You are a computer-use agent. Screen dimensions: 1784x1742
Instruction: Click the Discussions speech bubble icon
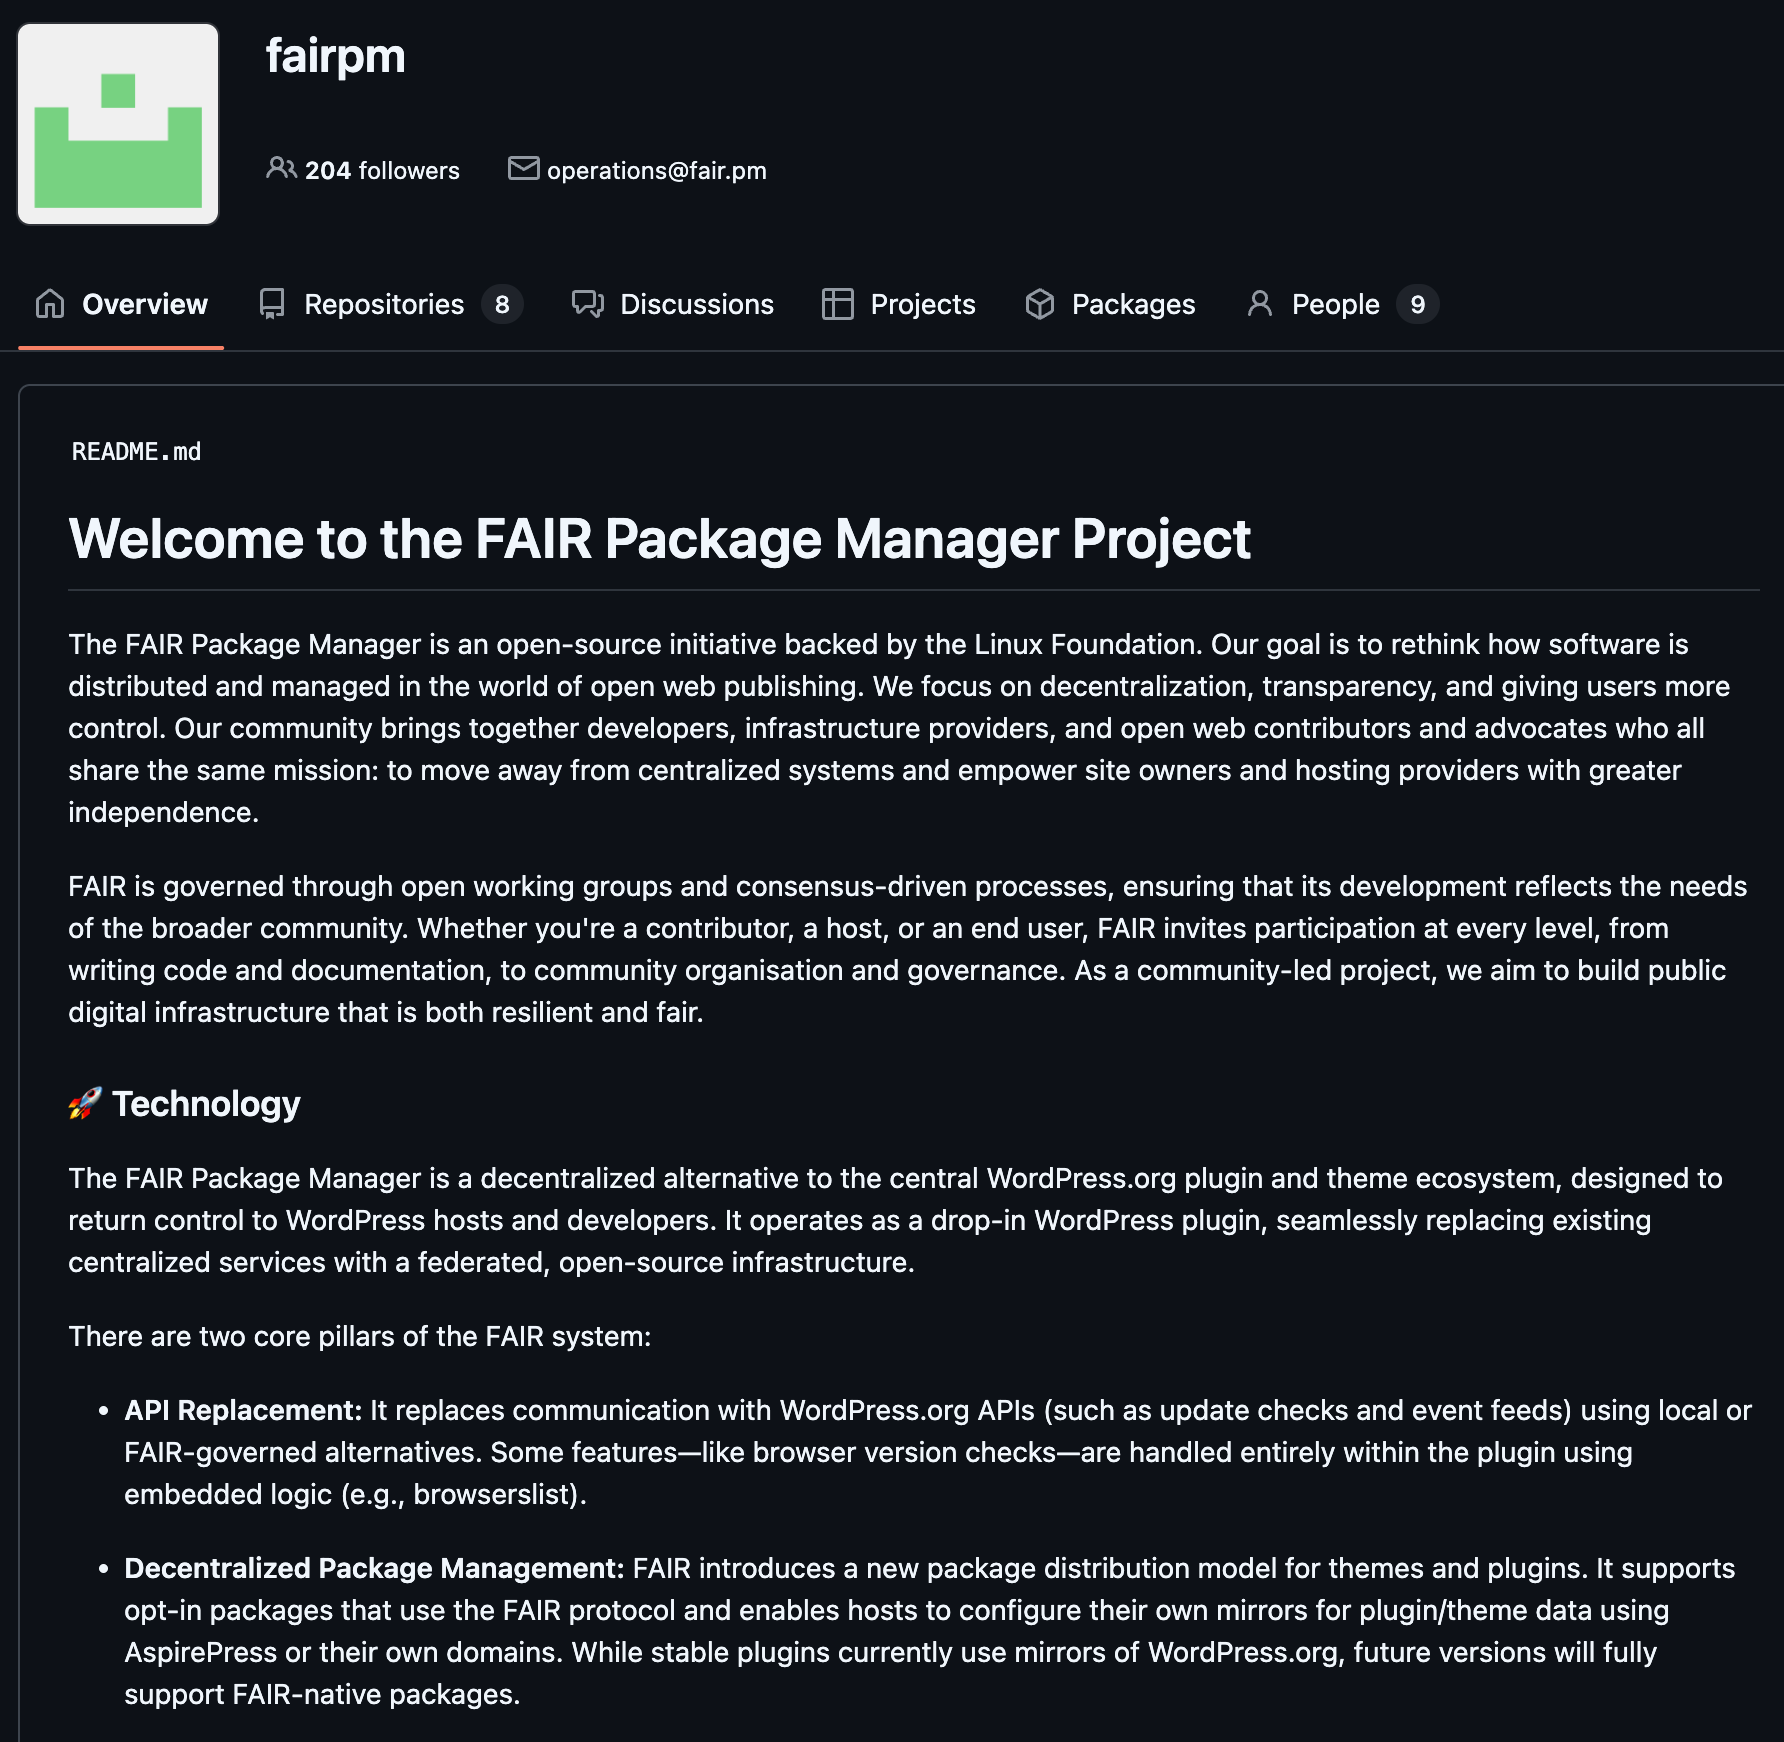pyautogui.click(x=588, y=304)
